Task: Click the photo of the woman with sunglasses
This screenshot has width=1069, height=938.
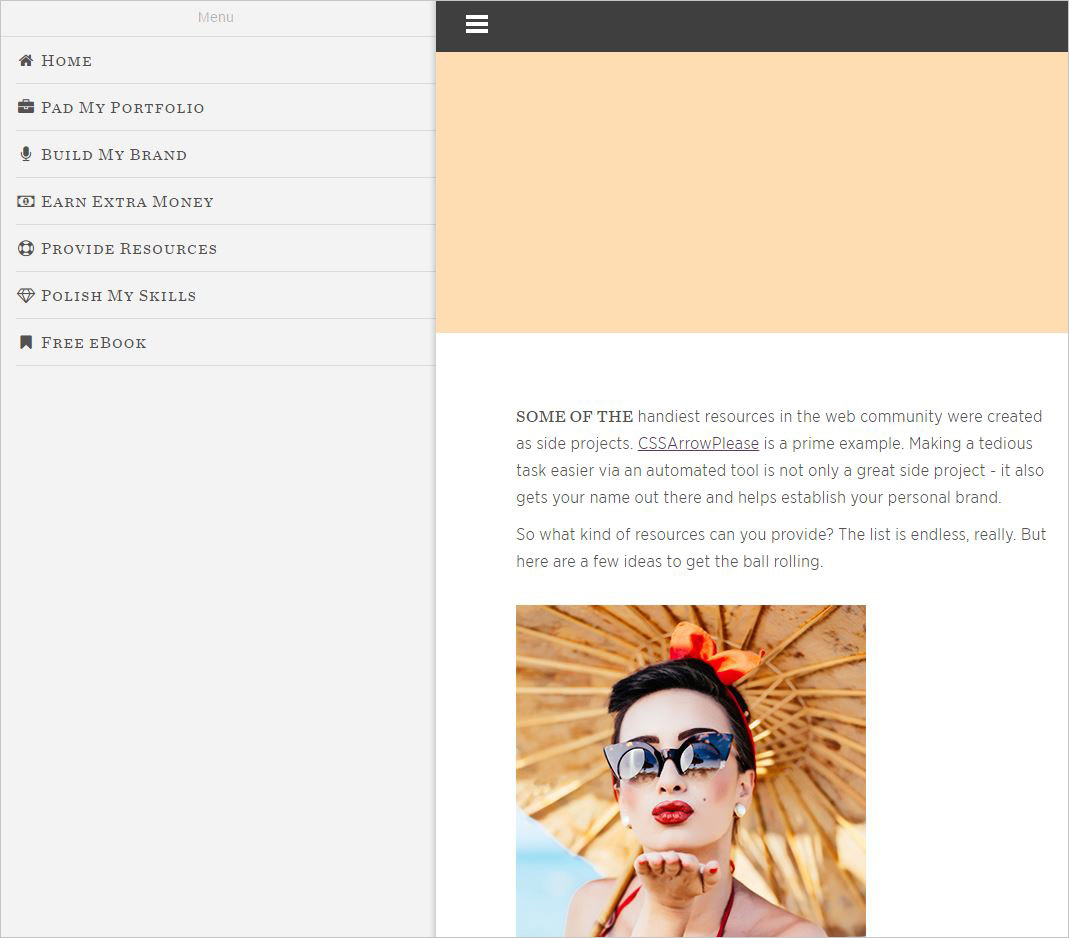Action: [x=691, y=771]
